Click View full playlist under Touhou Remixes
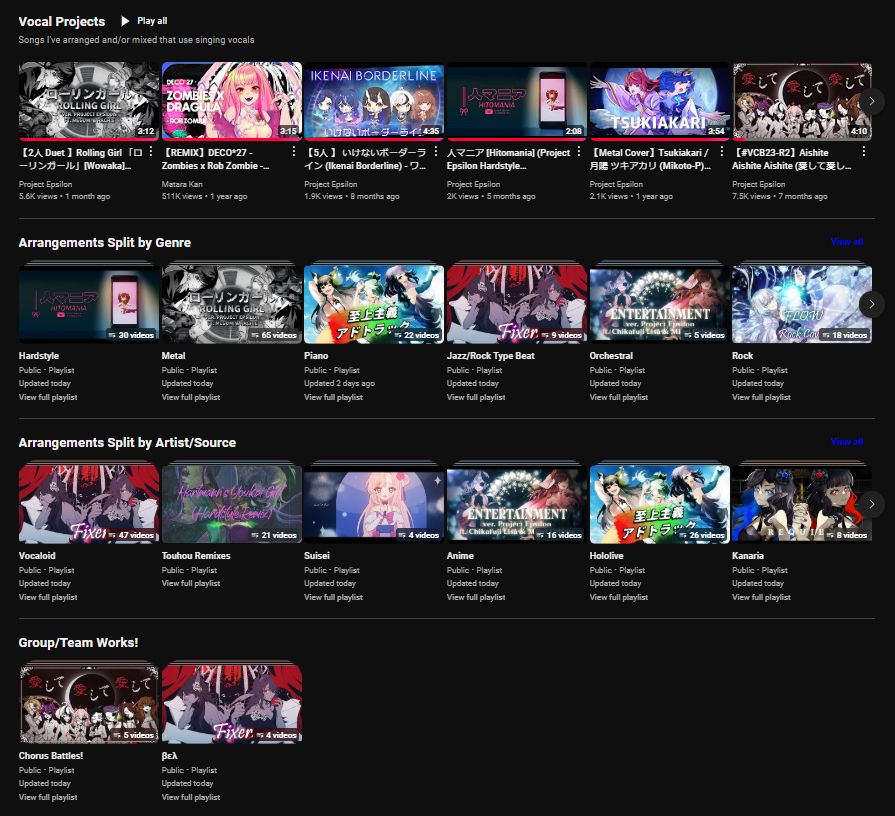Screen dimensions: 895x816 point(191,583)
